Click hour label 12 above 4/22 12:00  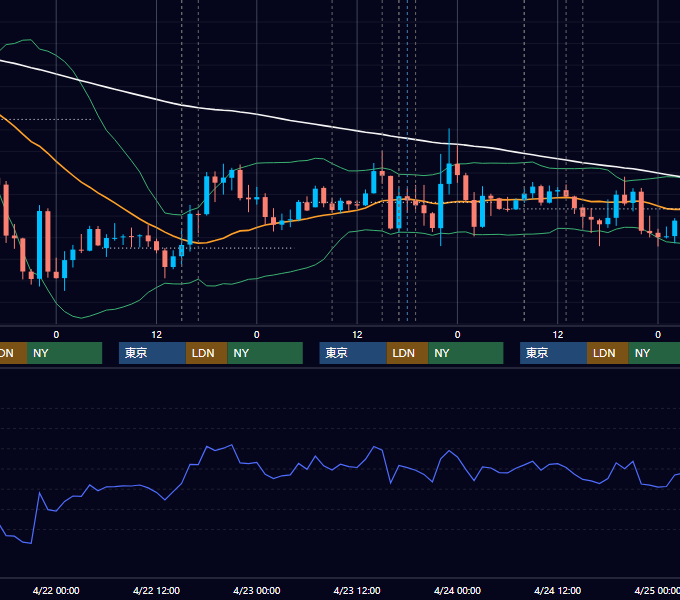(157, 335)
